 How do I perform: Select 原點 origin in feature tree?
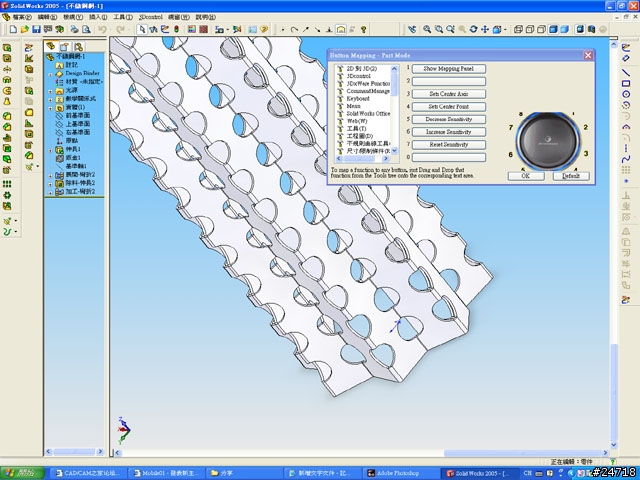(x=72, y=141)
